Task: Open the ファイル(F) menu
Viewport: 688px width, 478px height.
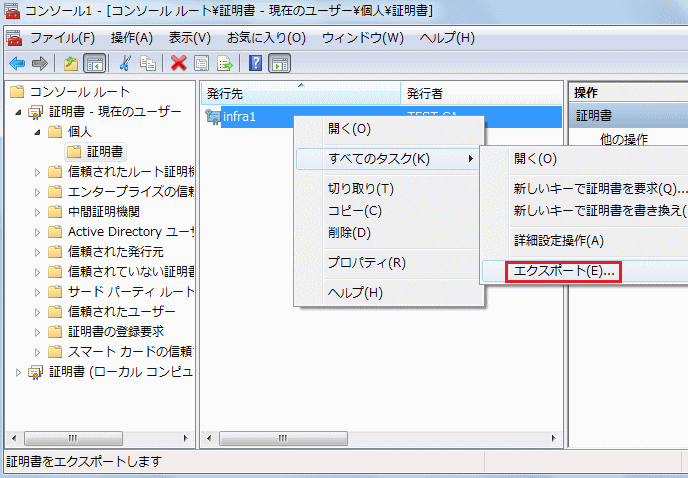Action: point(61,38)
